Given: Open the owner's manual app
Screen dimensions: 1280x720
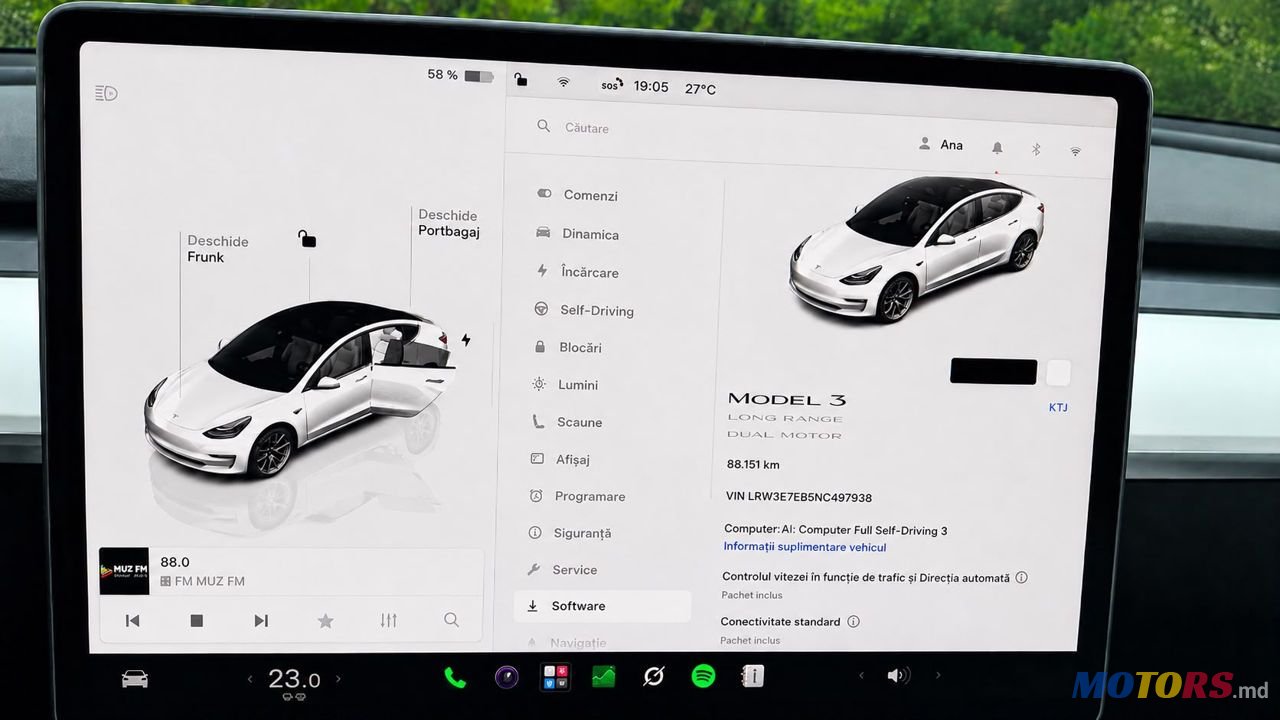Looking at the screenshot, I should [x=752, y=676].
